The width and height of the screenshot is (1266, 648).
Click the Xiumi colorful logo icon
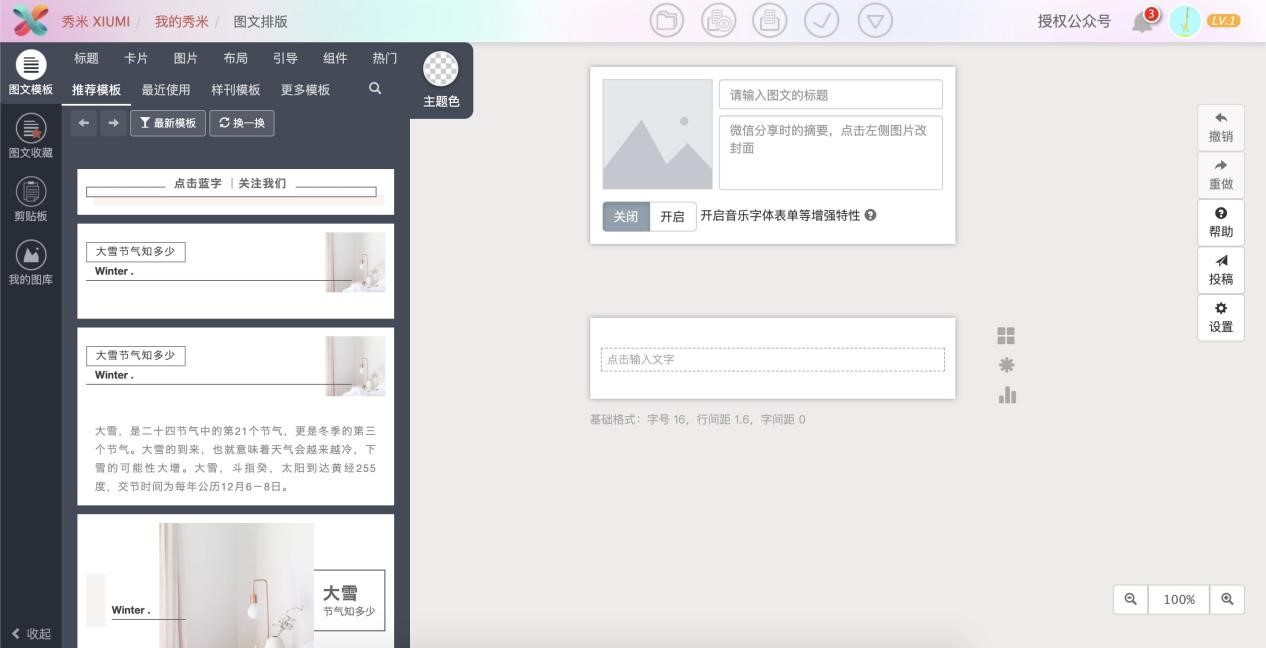pyautogui.click(x=30, y=21)
